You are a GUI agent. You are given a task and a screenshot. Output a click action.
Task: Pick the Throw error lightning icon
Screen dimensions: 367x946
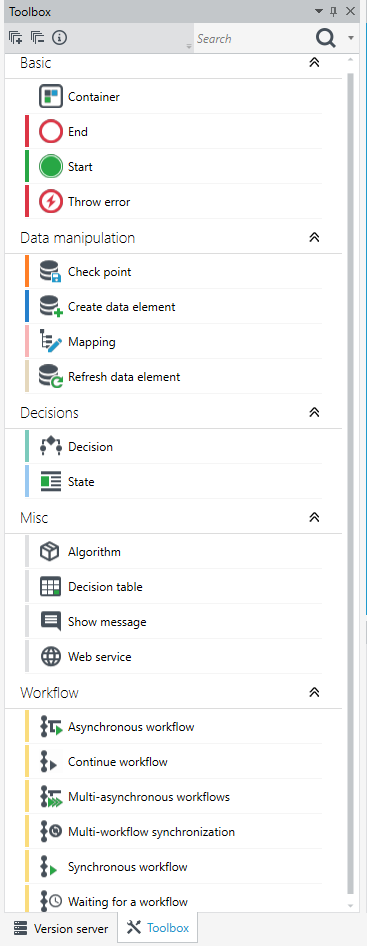pos(51,202)
